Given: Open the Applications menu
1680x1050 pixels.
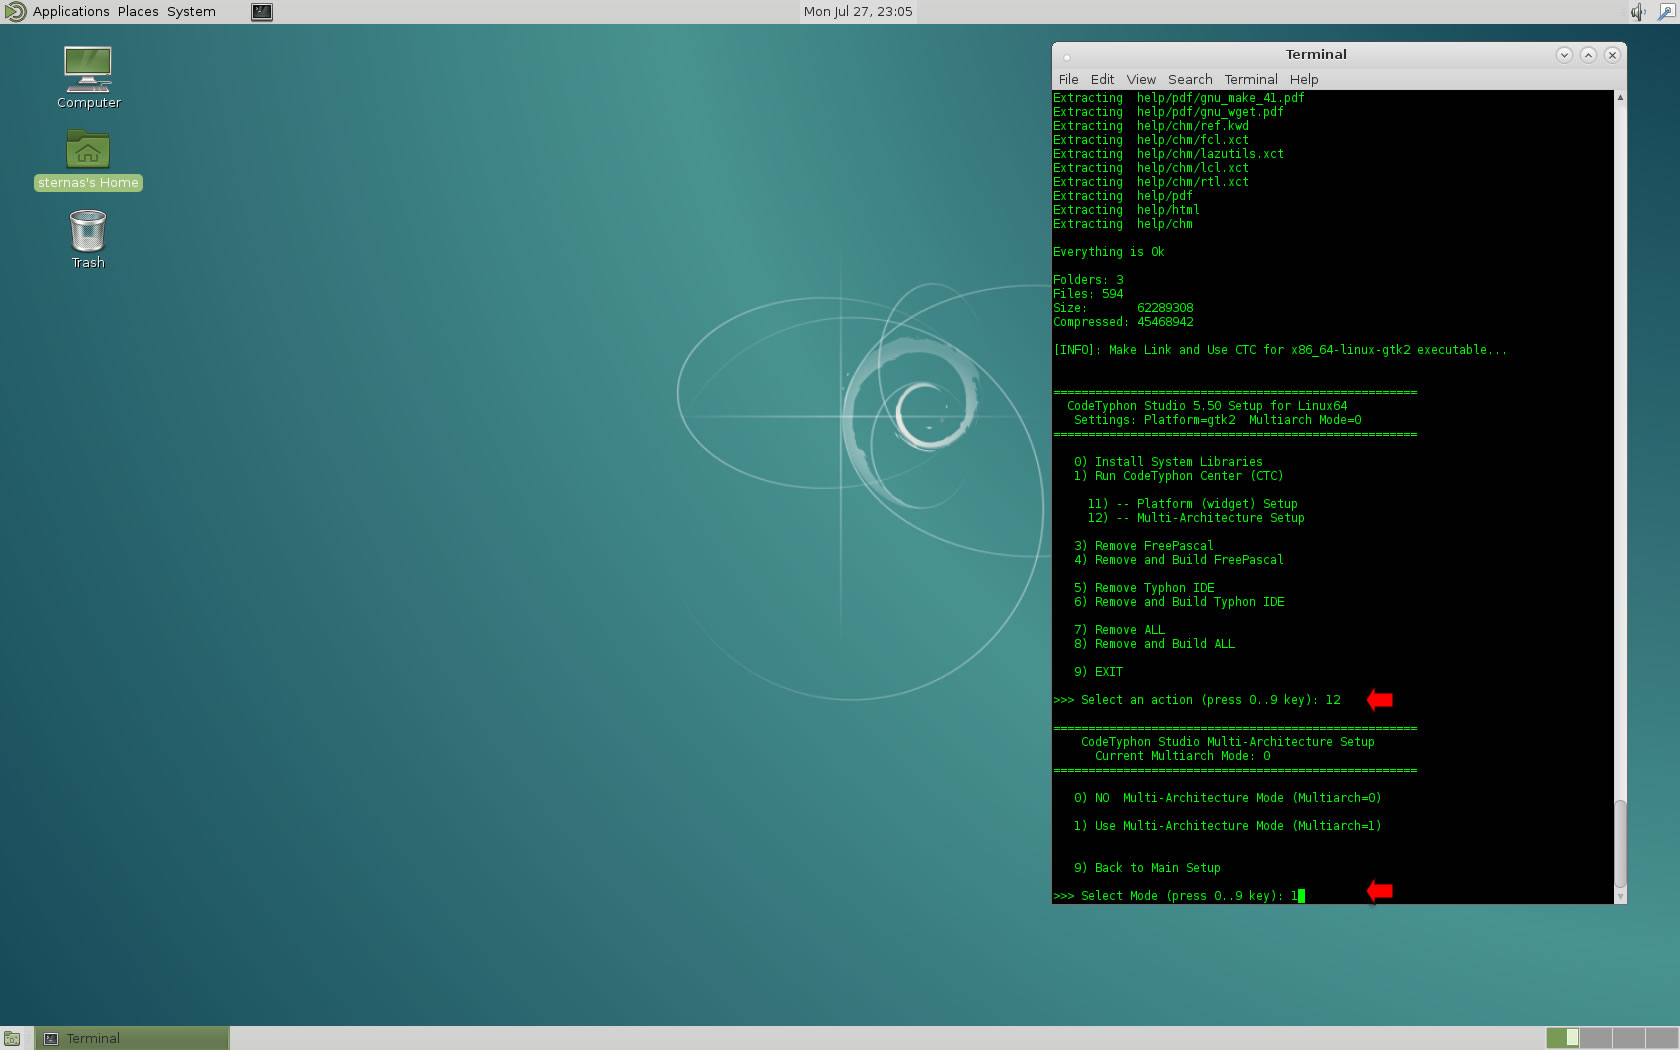Looking at the screenshot, I should pos(71,12).
